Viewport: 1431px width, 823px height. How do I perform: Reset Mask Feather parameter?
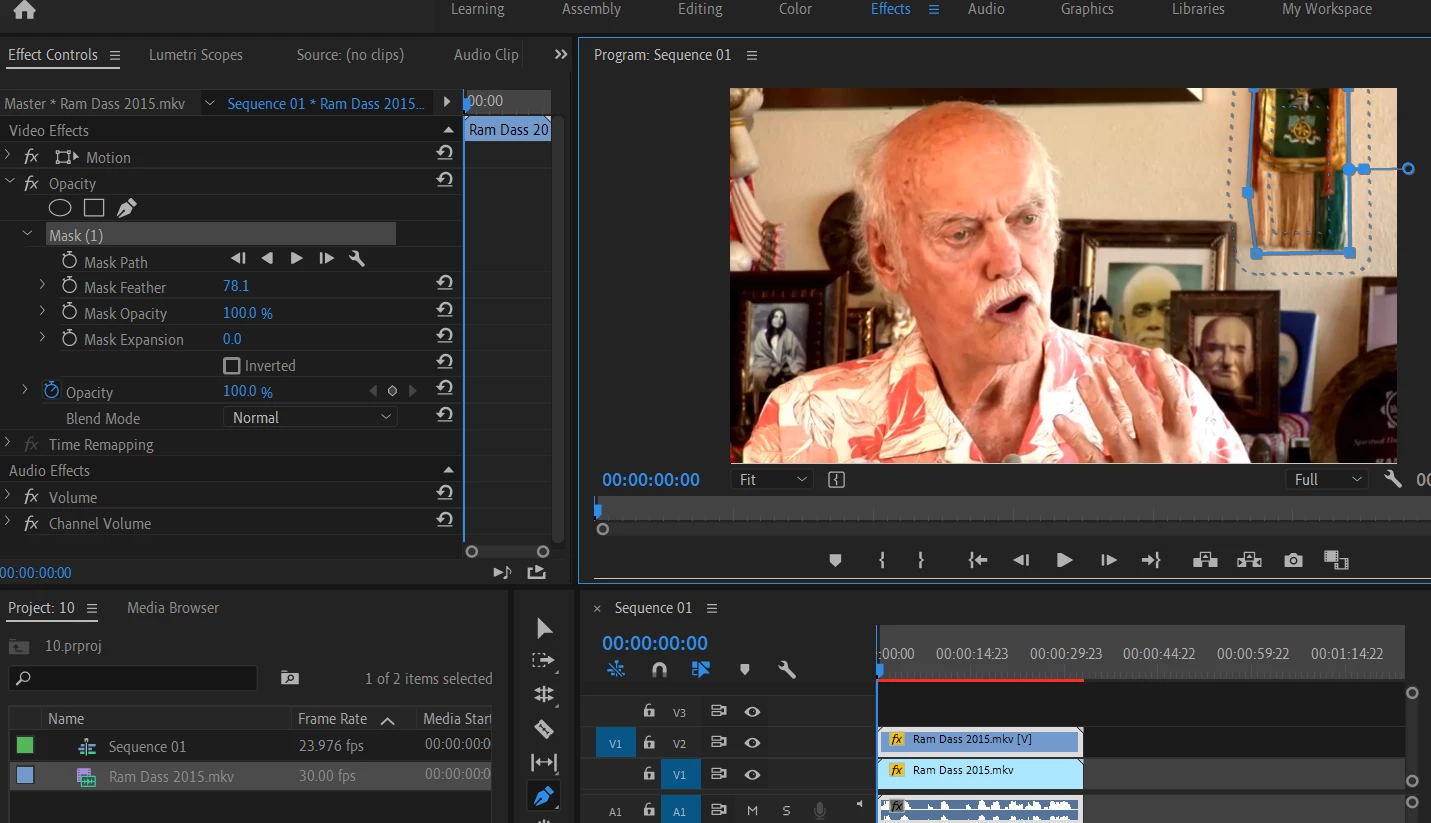point(445,283)
